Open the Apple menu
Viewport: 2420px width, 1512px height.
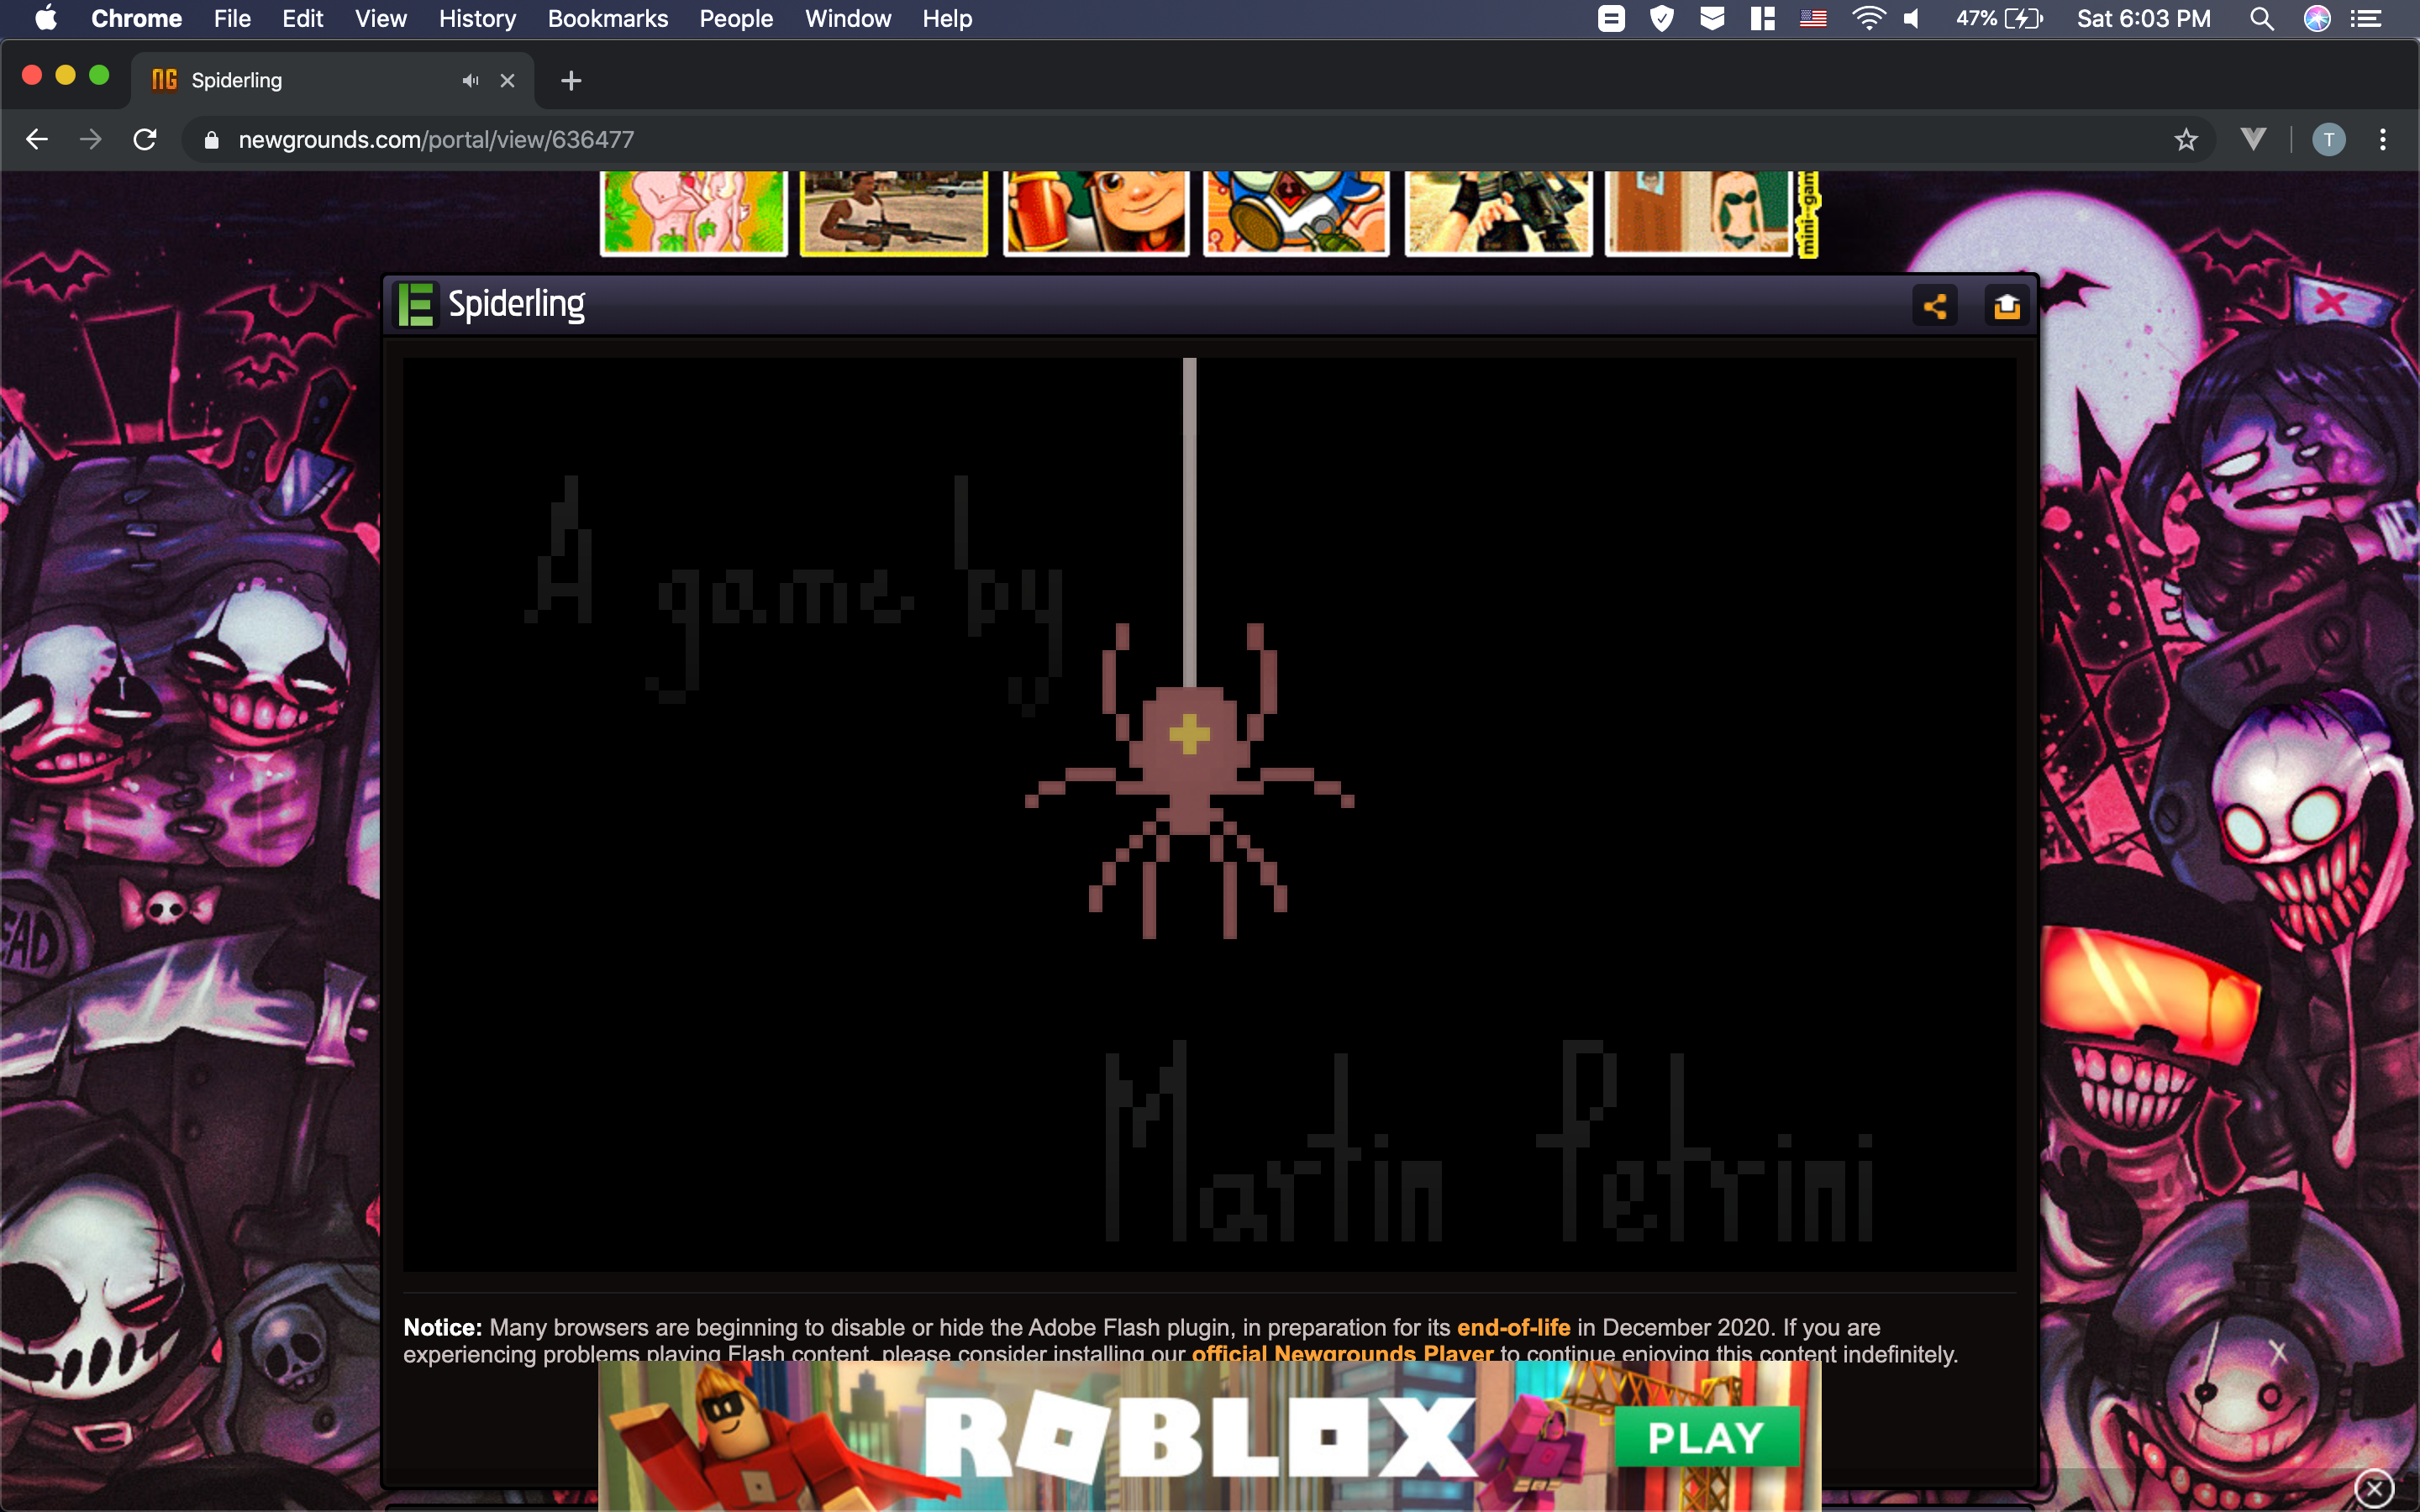46,18
